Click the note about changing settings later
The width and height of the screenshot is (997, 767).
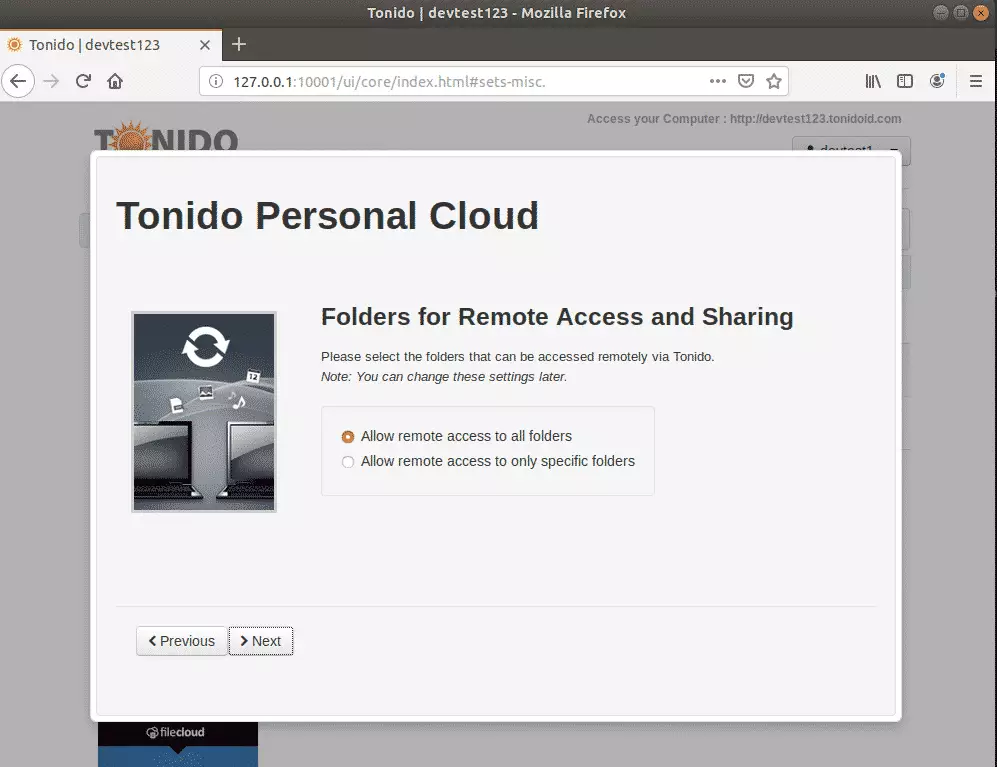(x=444, y=377)
